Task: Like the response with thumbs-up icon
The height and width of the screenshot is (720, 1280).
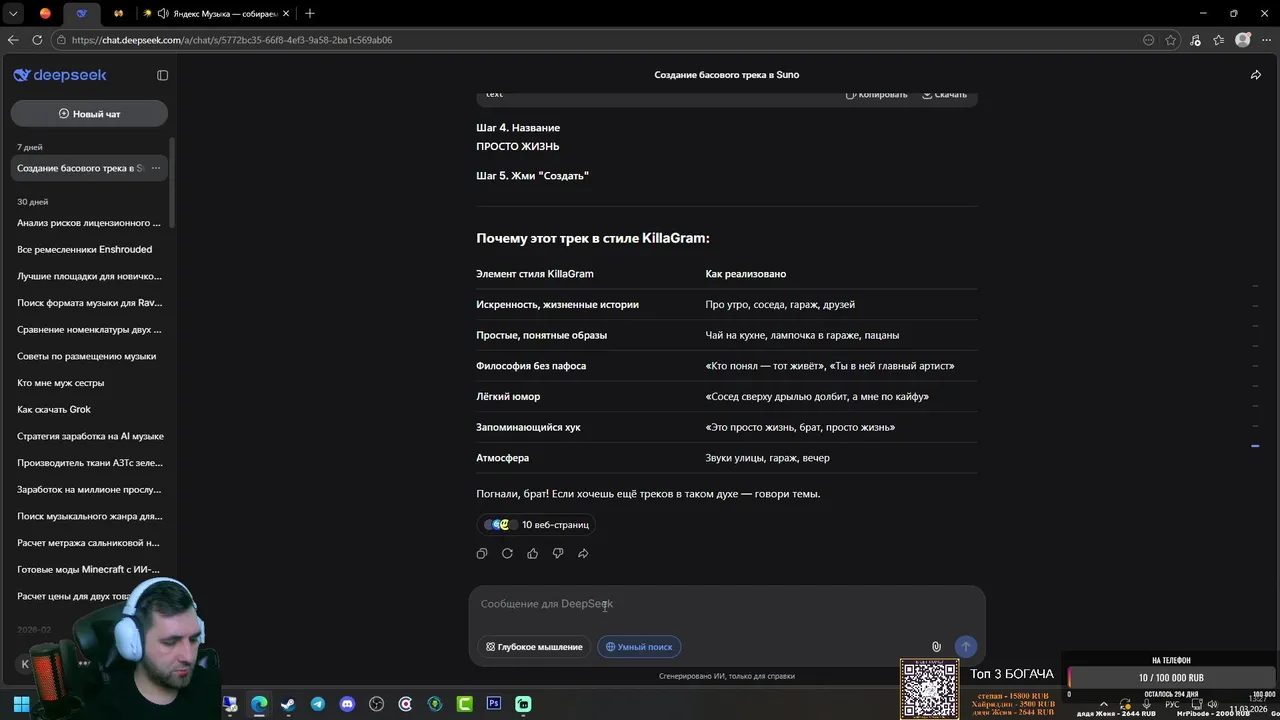Action: click(x=532, y=553)
